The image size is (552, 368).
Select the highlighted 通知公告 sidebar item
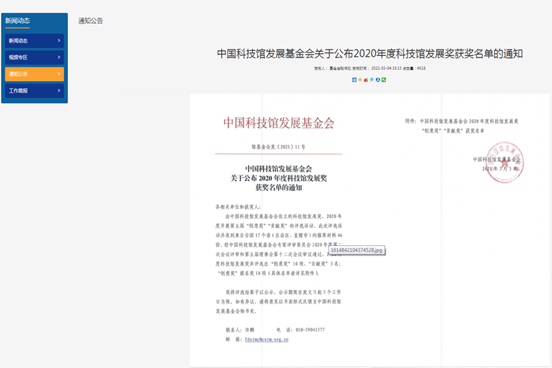pos(34,74)
